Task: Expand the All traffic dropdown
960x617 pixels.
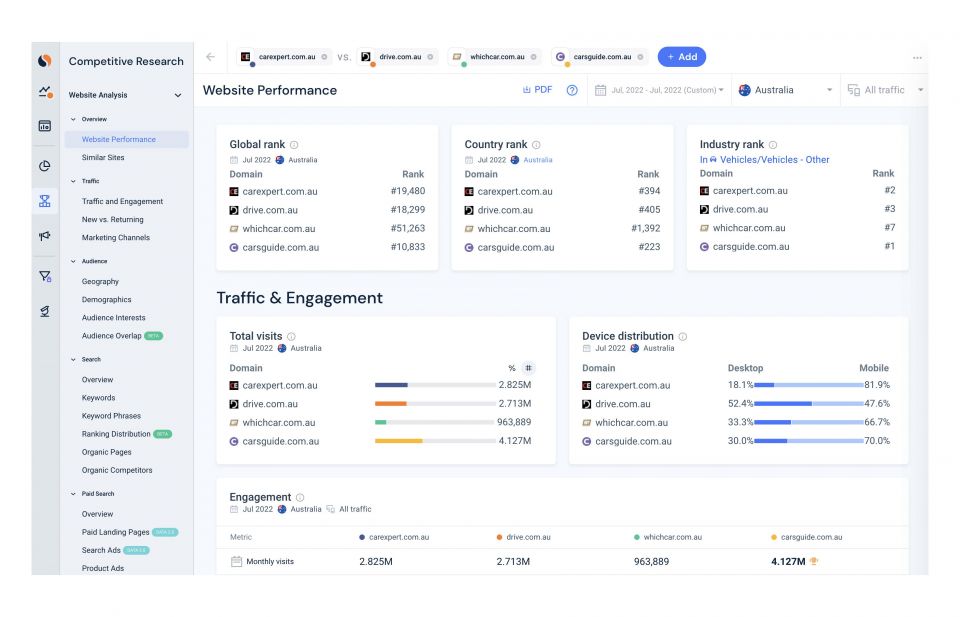Action: (x=884, y=90)
